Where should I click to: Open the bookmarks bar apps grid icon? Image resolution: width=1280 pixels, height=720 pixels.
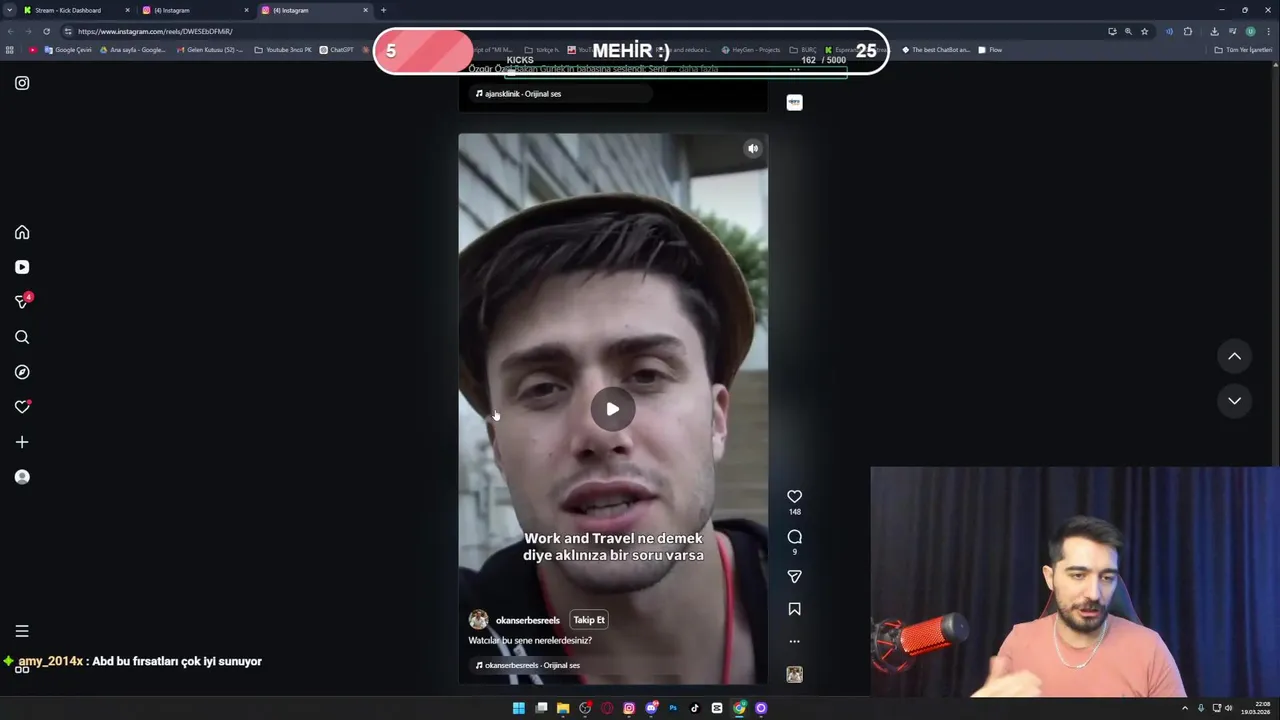tap(10, 50)
